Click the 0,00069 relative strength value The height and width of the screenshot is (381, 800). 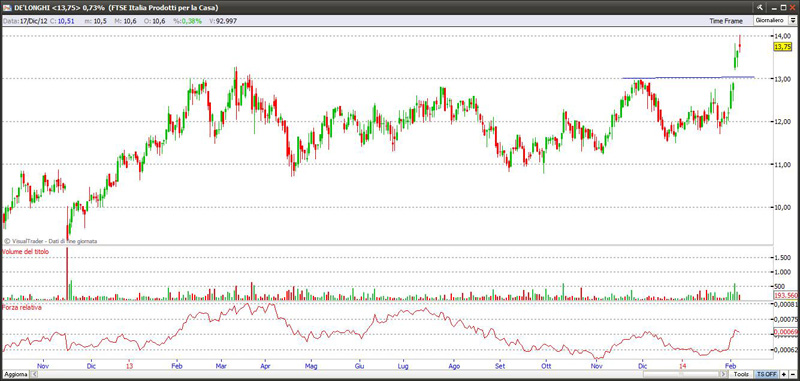pos(786,333)
